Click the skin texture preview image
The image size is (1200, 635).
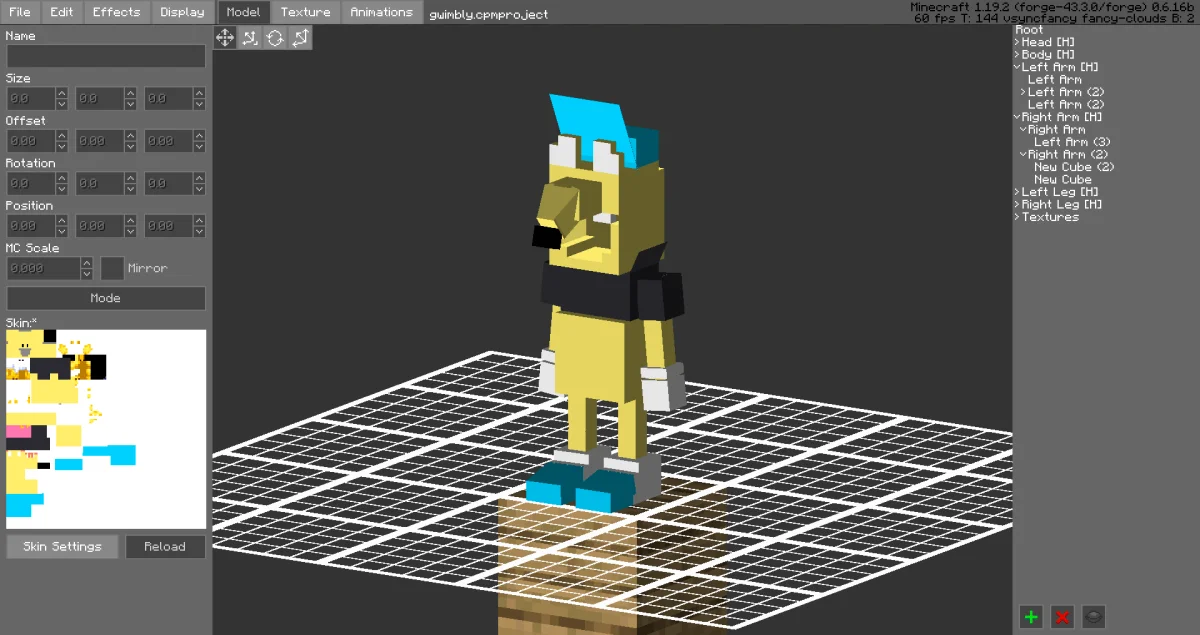tap(106, 429)
